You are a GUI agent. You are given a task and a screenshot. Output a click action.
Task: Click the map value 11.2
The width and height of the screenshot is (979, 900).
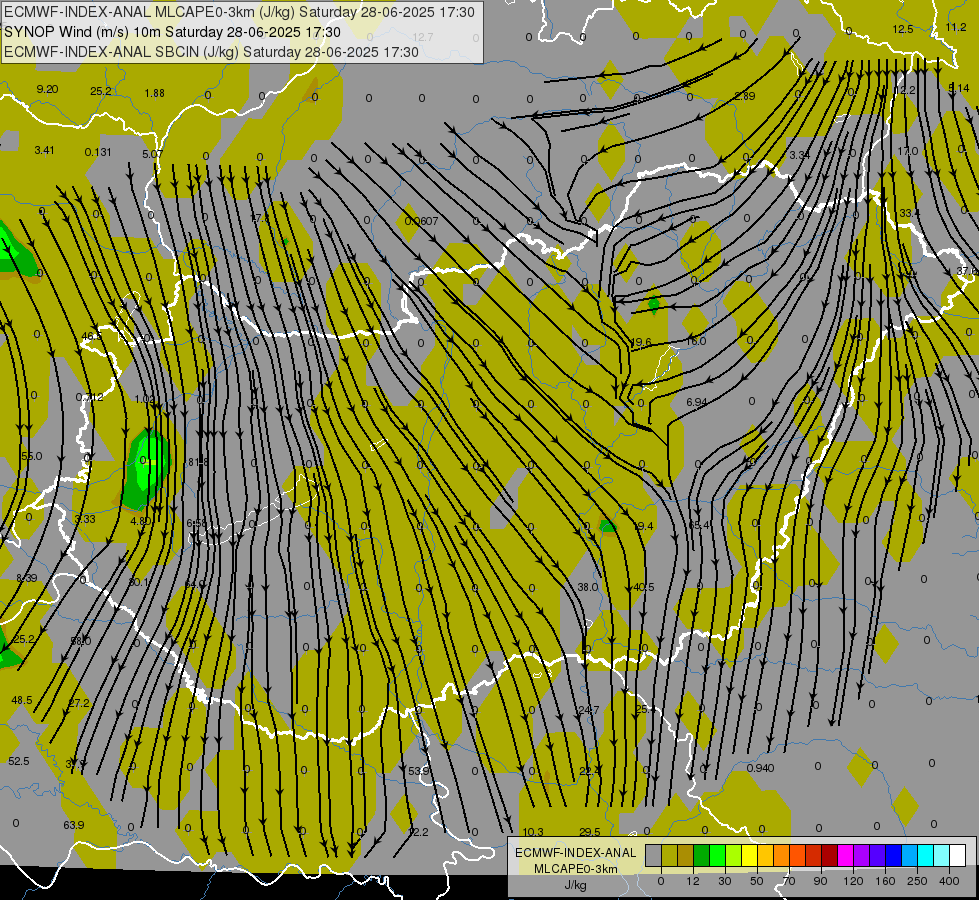pyautogui.click(x=956, y=27)
